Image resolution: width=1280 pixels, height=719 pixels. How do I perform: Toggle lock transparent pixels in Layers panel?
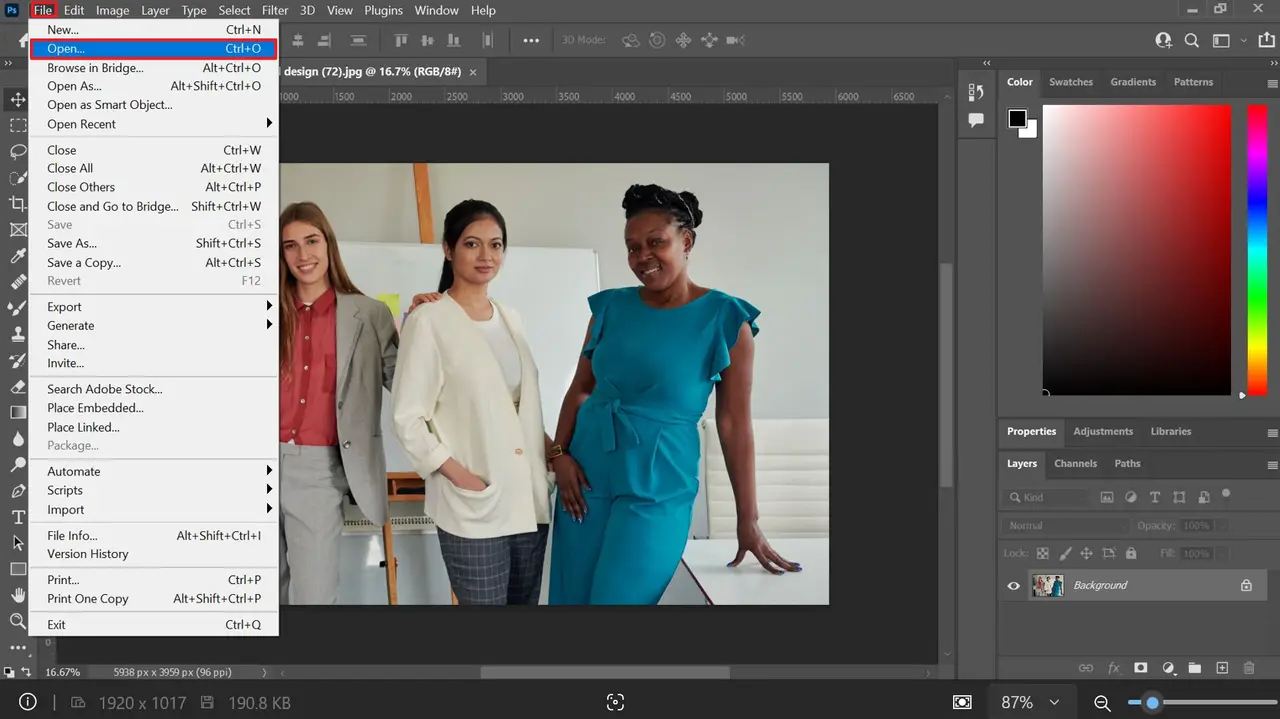click(1042, 553)
